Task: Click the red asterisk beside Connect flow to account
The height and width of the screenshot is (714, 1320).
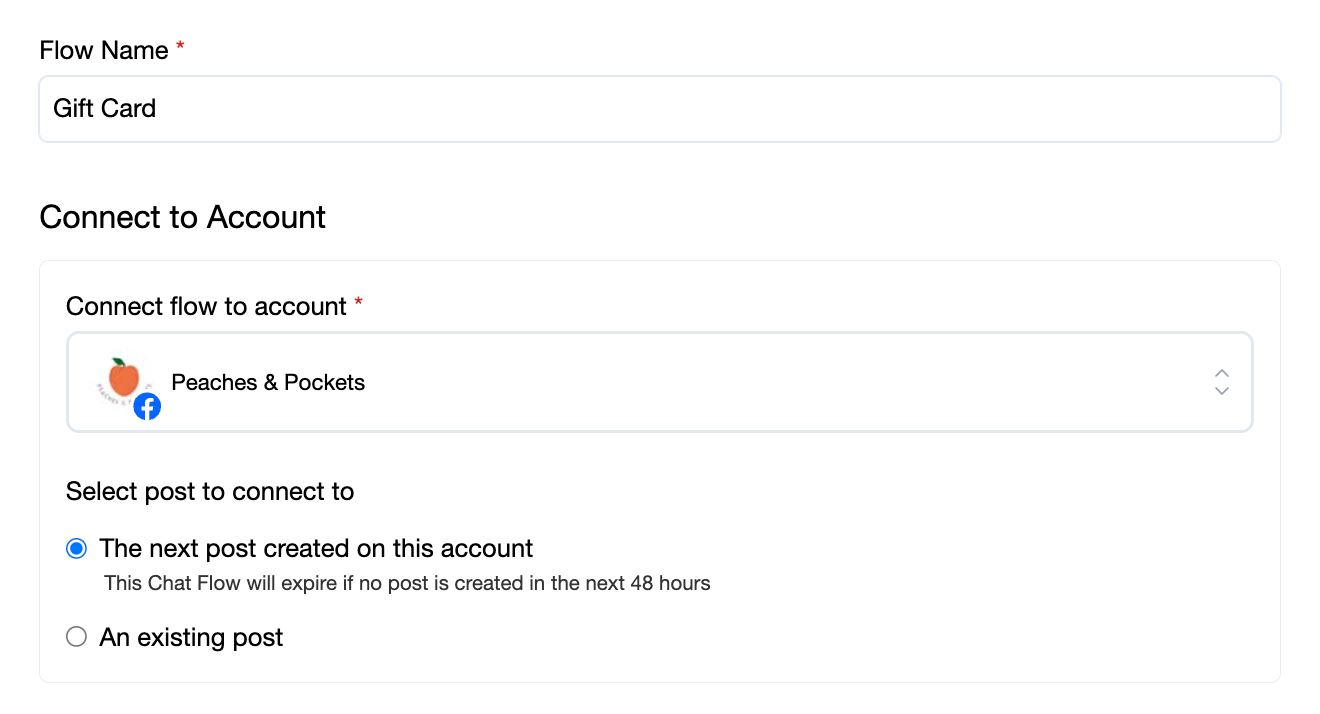Action: 358,303
